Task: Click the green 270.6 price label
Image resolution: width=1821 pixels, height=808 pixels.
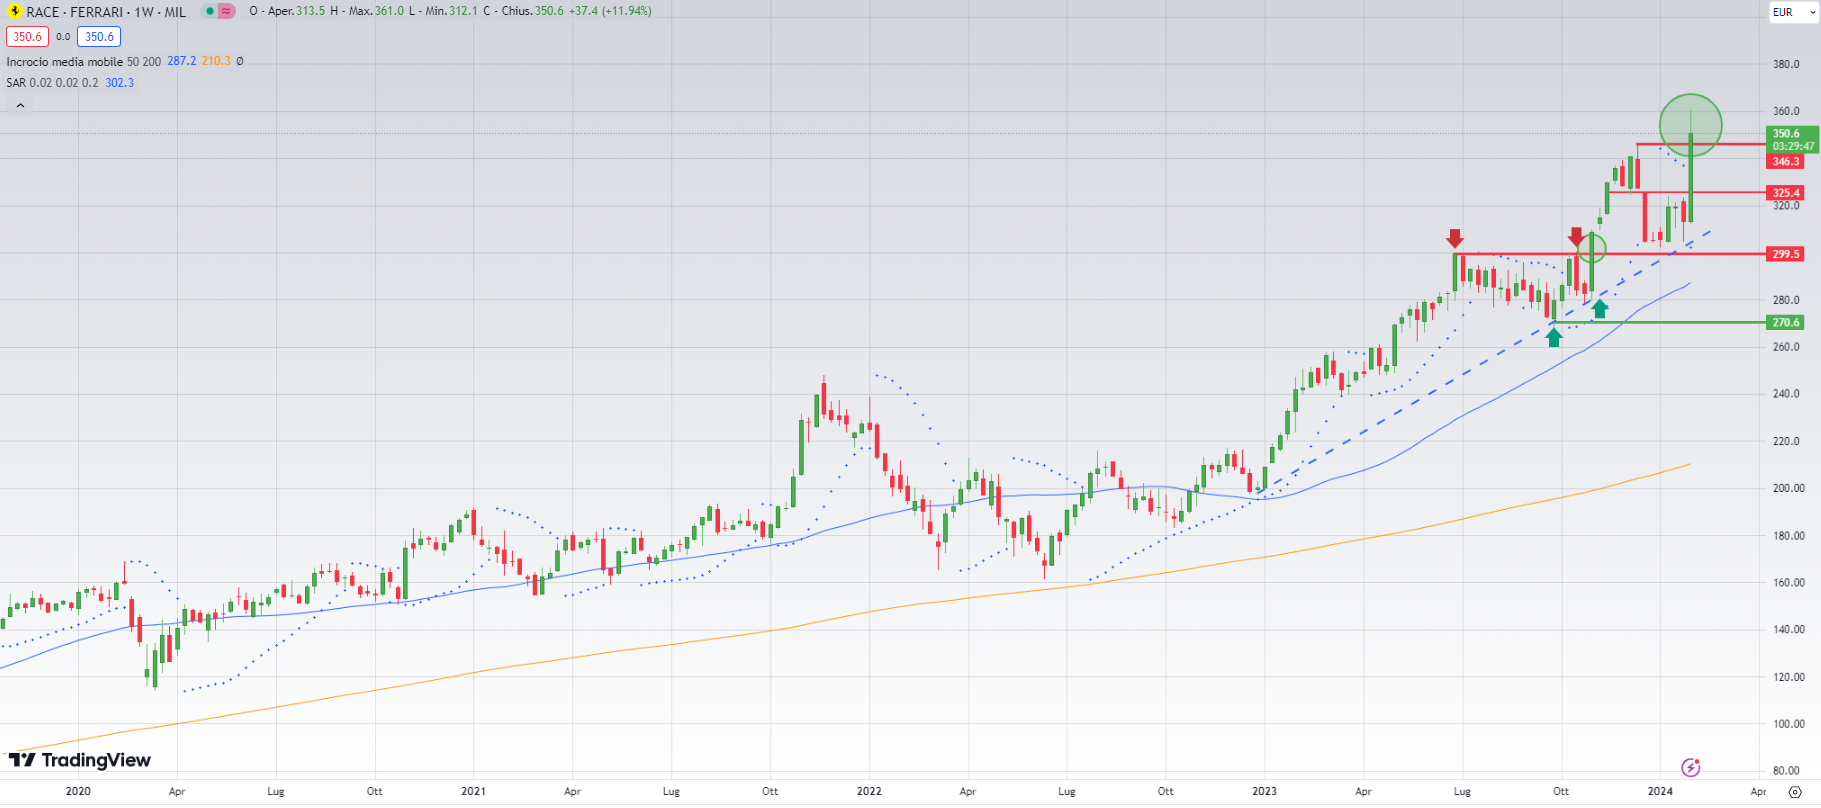Action: (x=1785, y=322)
